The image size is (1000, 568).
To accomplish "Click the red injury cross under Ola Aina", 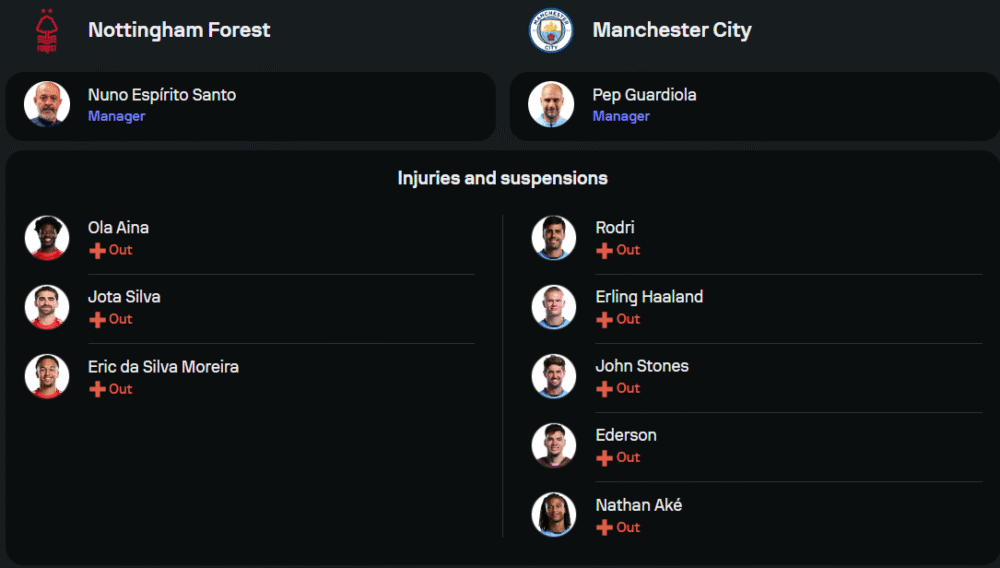I will pos(97,251).
